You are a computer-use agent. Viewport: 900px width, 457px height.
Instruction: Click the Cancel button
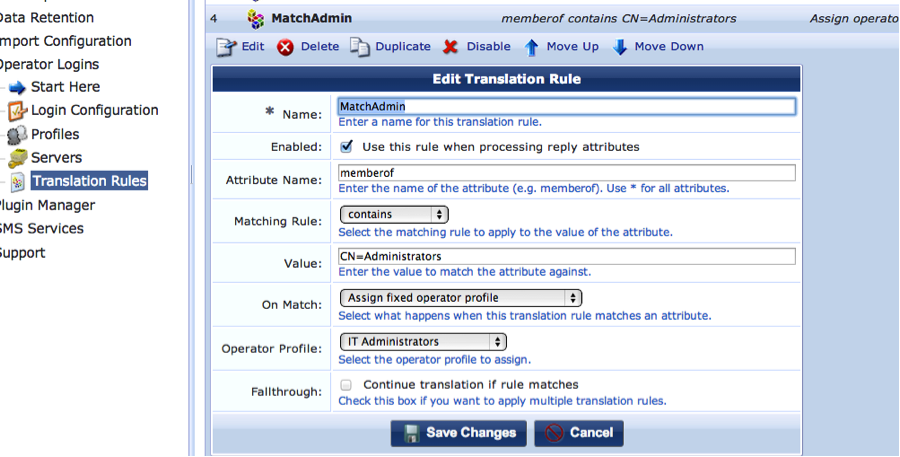[579, 433]
